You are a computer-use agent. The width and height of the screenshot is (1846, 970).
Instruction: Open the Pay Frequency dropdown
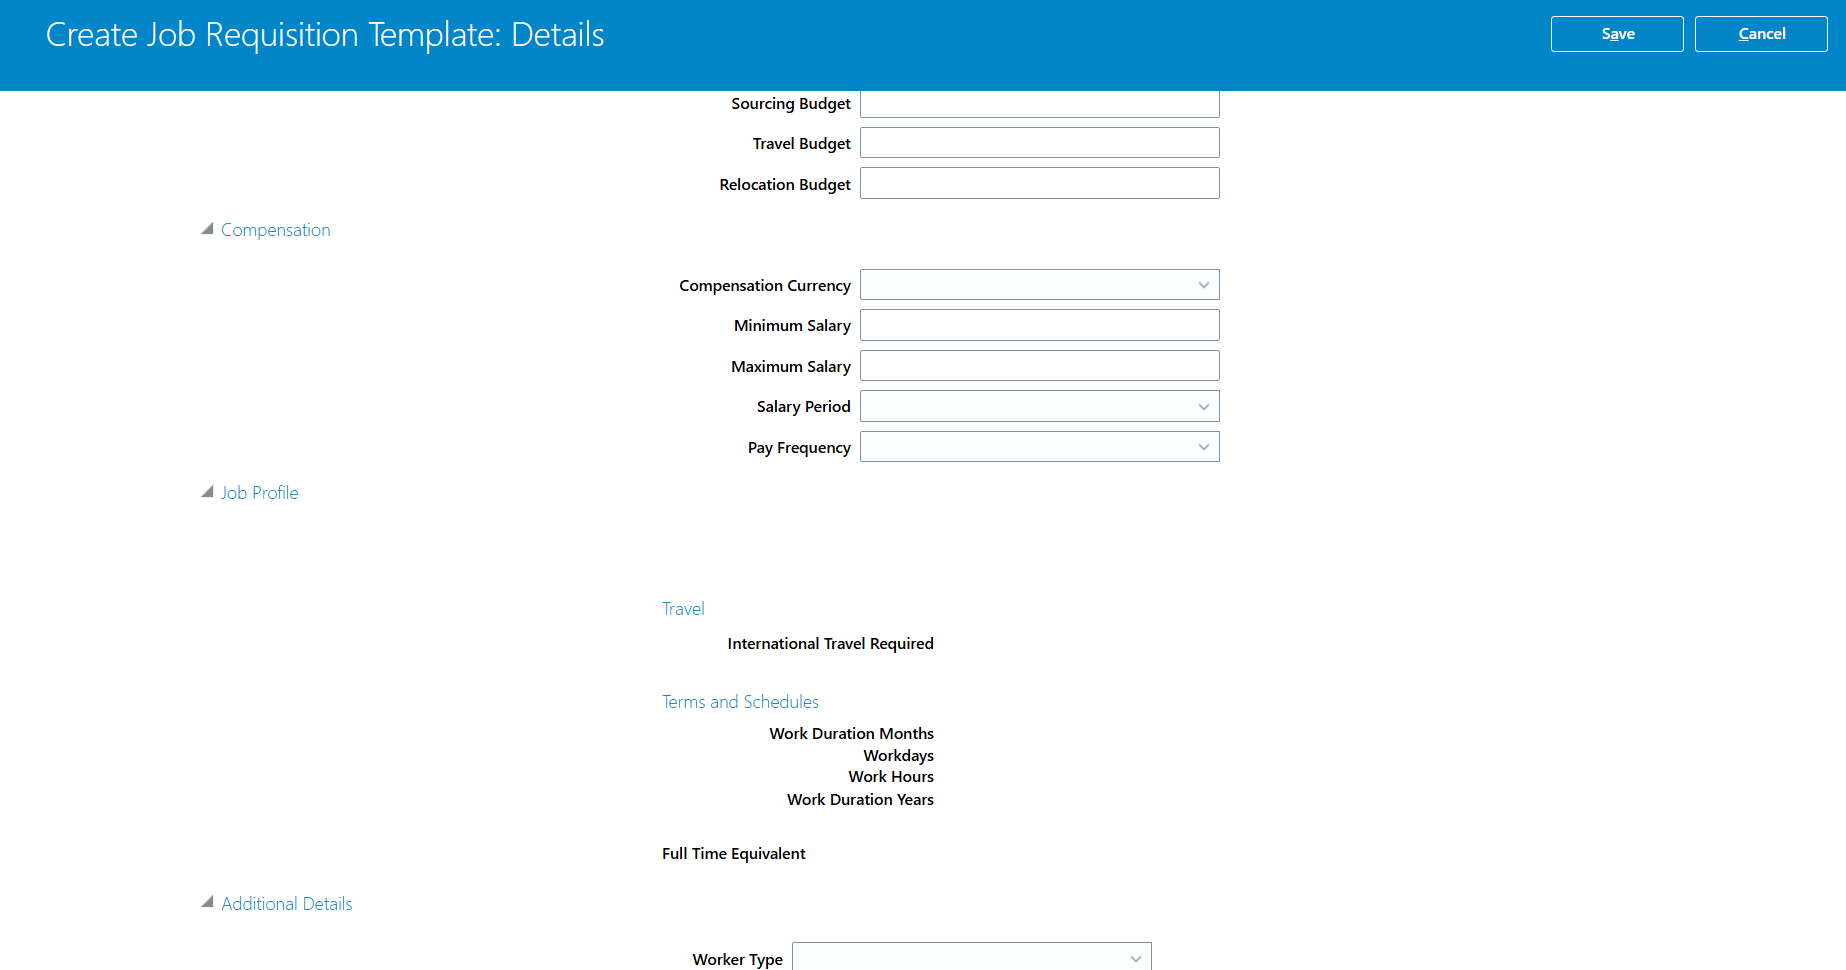1040,447
